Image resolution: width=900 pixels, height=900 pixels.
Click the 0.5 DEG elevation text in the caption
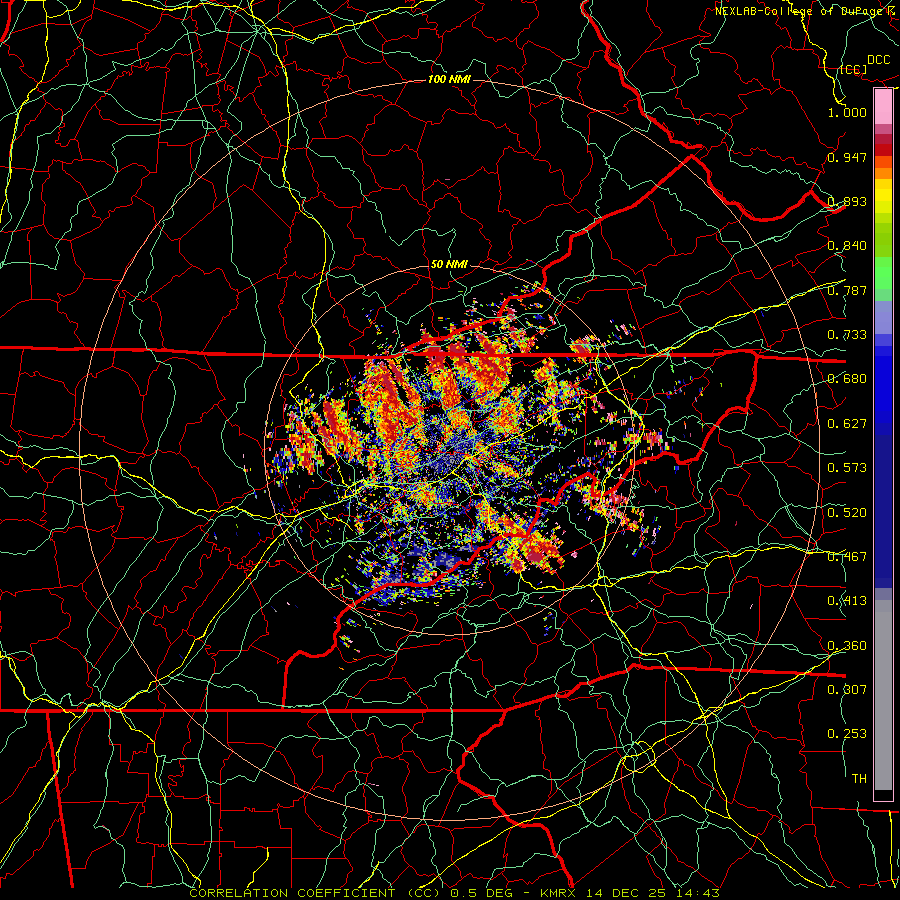click(x=482, y=893)
